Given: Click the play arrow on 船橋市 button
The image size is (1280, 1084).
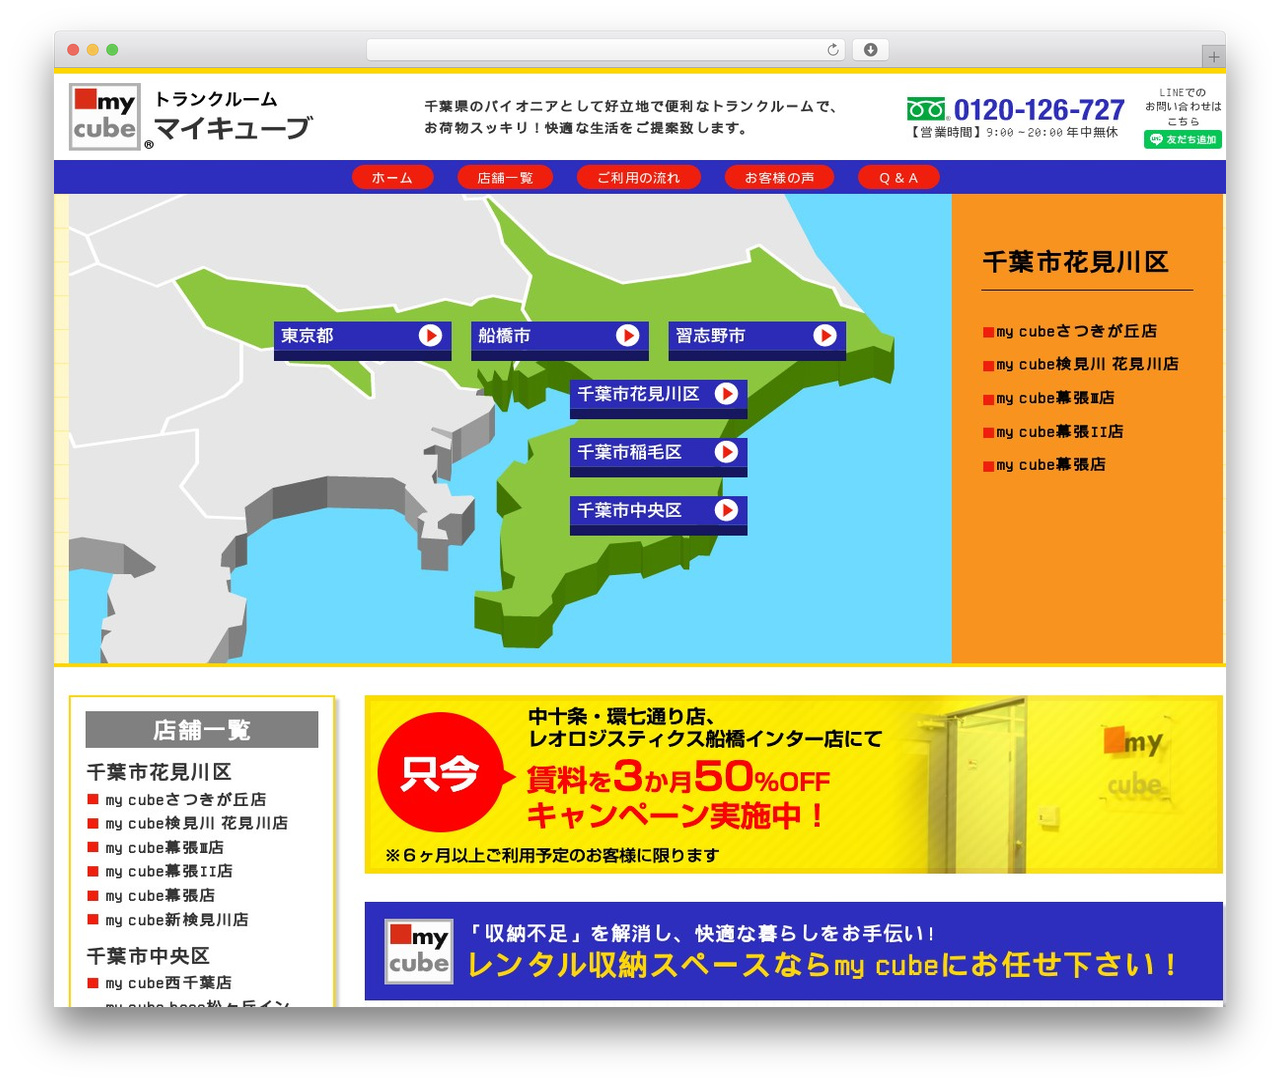Looking at the screenshot, I should (627, 335).
